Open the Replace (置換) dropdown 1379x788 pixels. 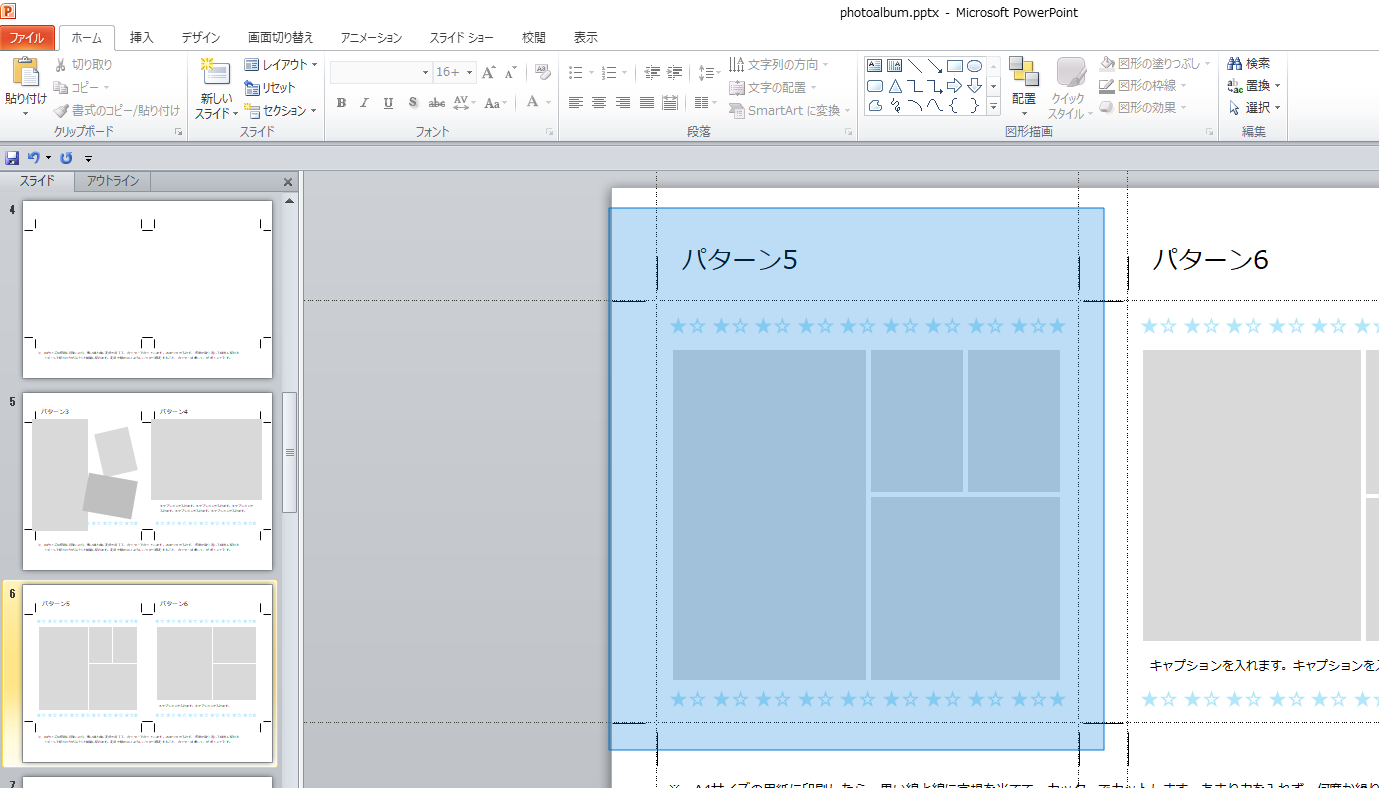(x=1254, y=85)
